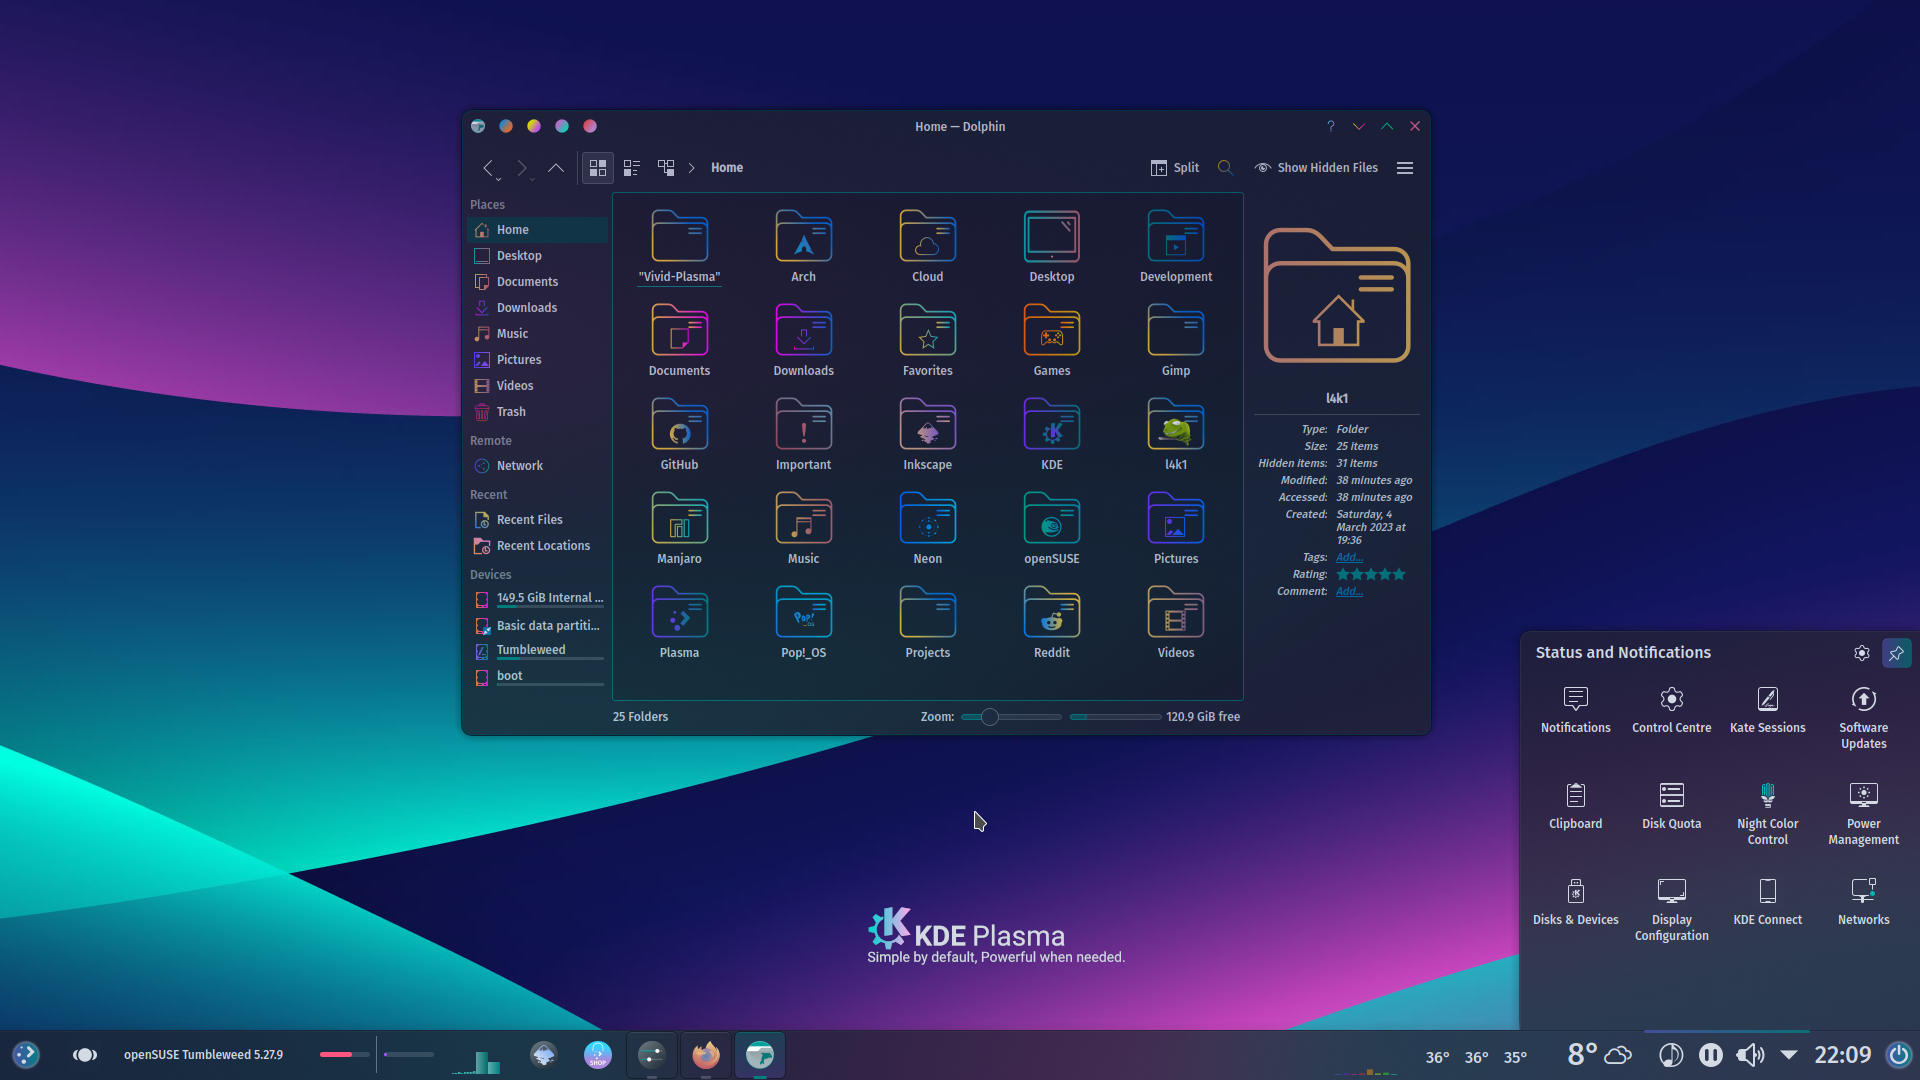Open the volume control in the panel
1920x1080 pixels.
tap(1750, 1055)
